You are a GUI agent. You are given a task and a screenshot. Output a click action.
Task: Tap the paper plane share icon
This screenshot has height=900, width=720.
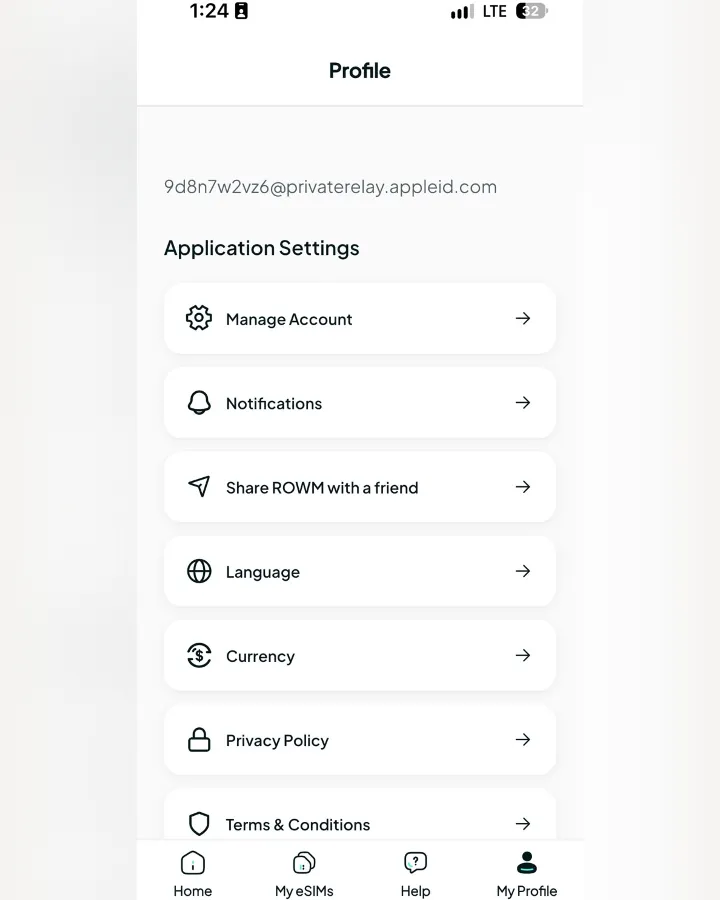(199, 486)
